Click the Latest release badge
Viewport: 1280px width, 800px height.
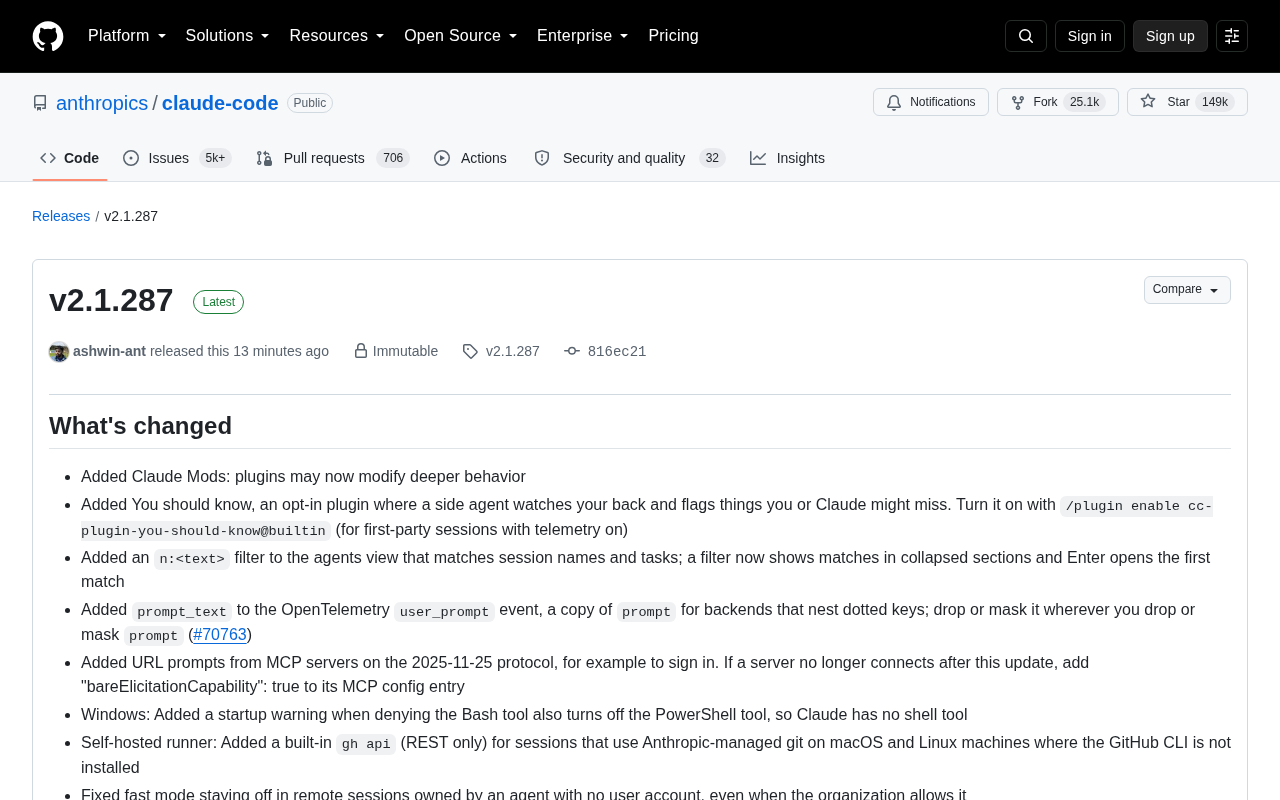tap(218, 302)
